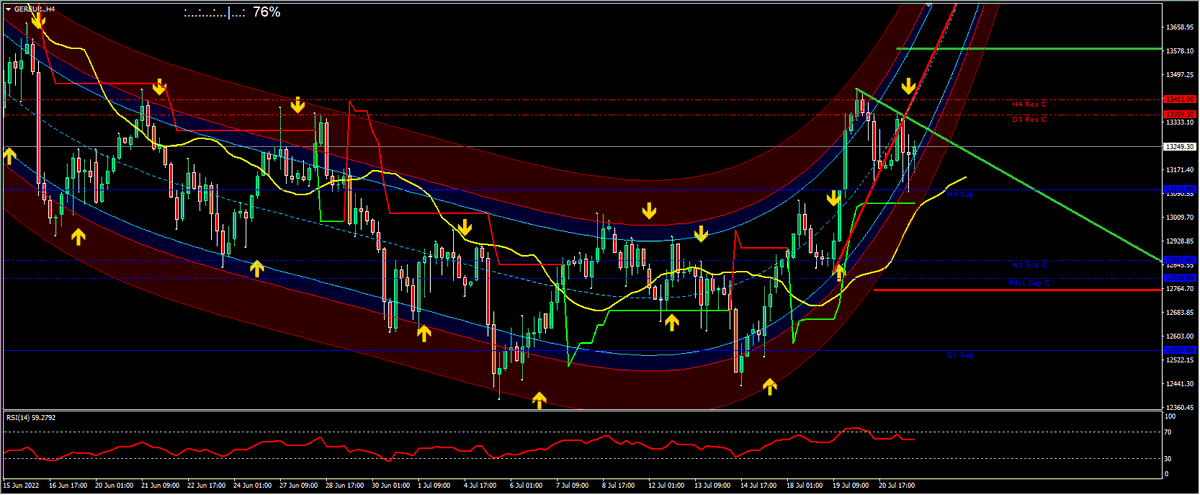Click the H4 Res C level label
Screen dimensions: 1200x495
1028,104
